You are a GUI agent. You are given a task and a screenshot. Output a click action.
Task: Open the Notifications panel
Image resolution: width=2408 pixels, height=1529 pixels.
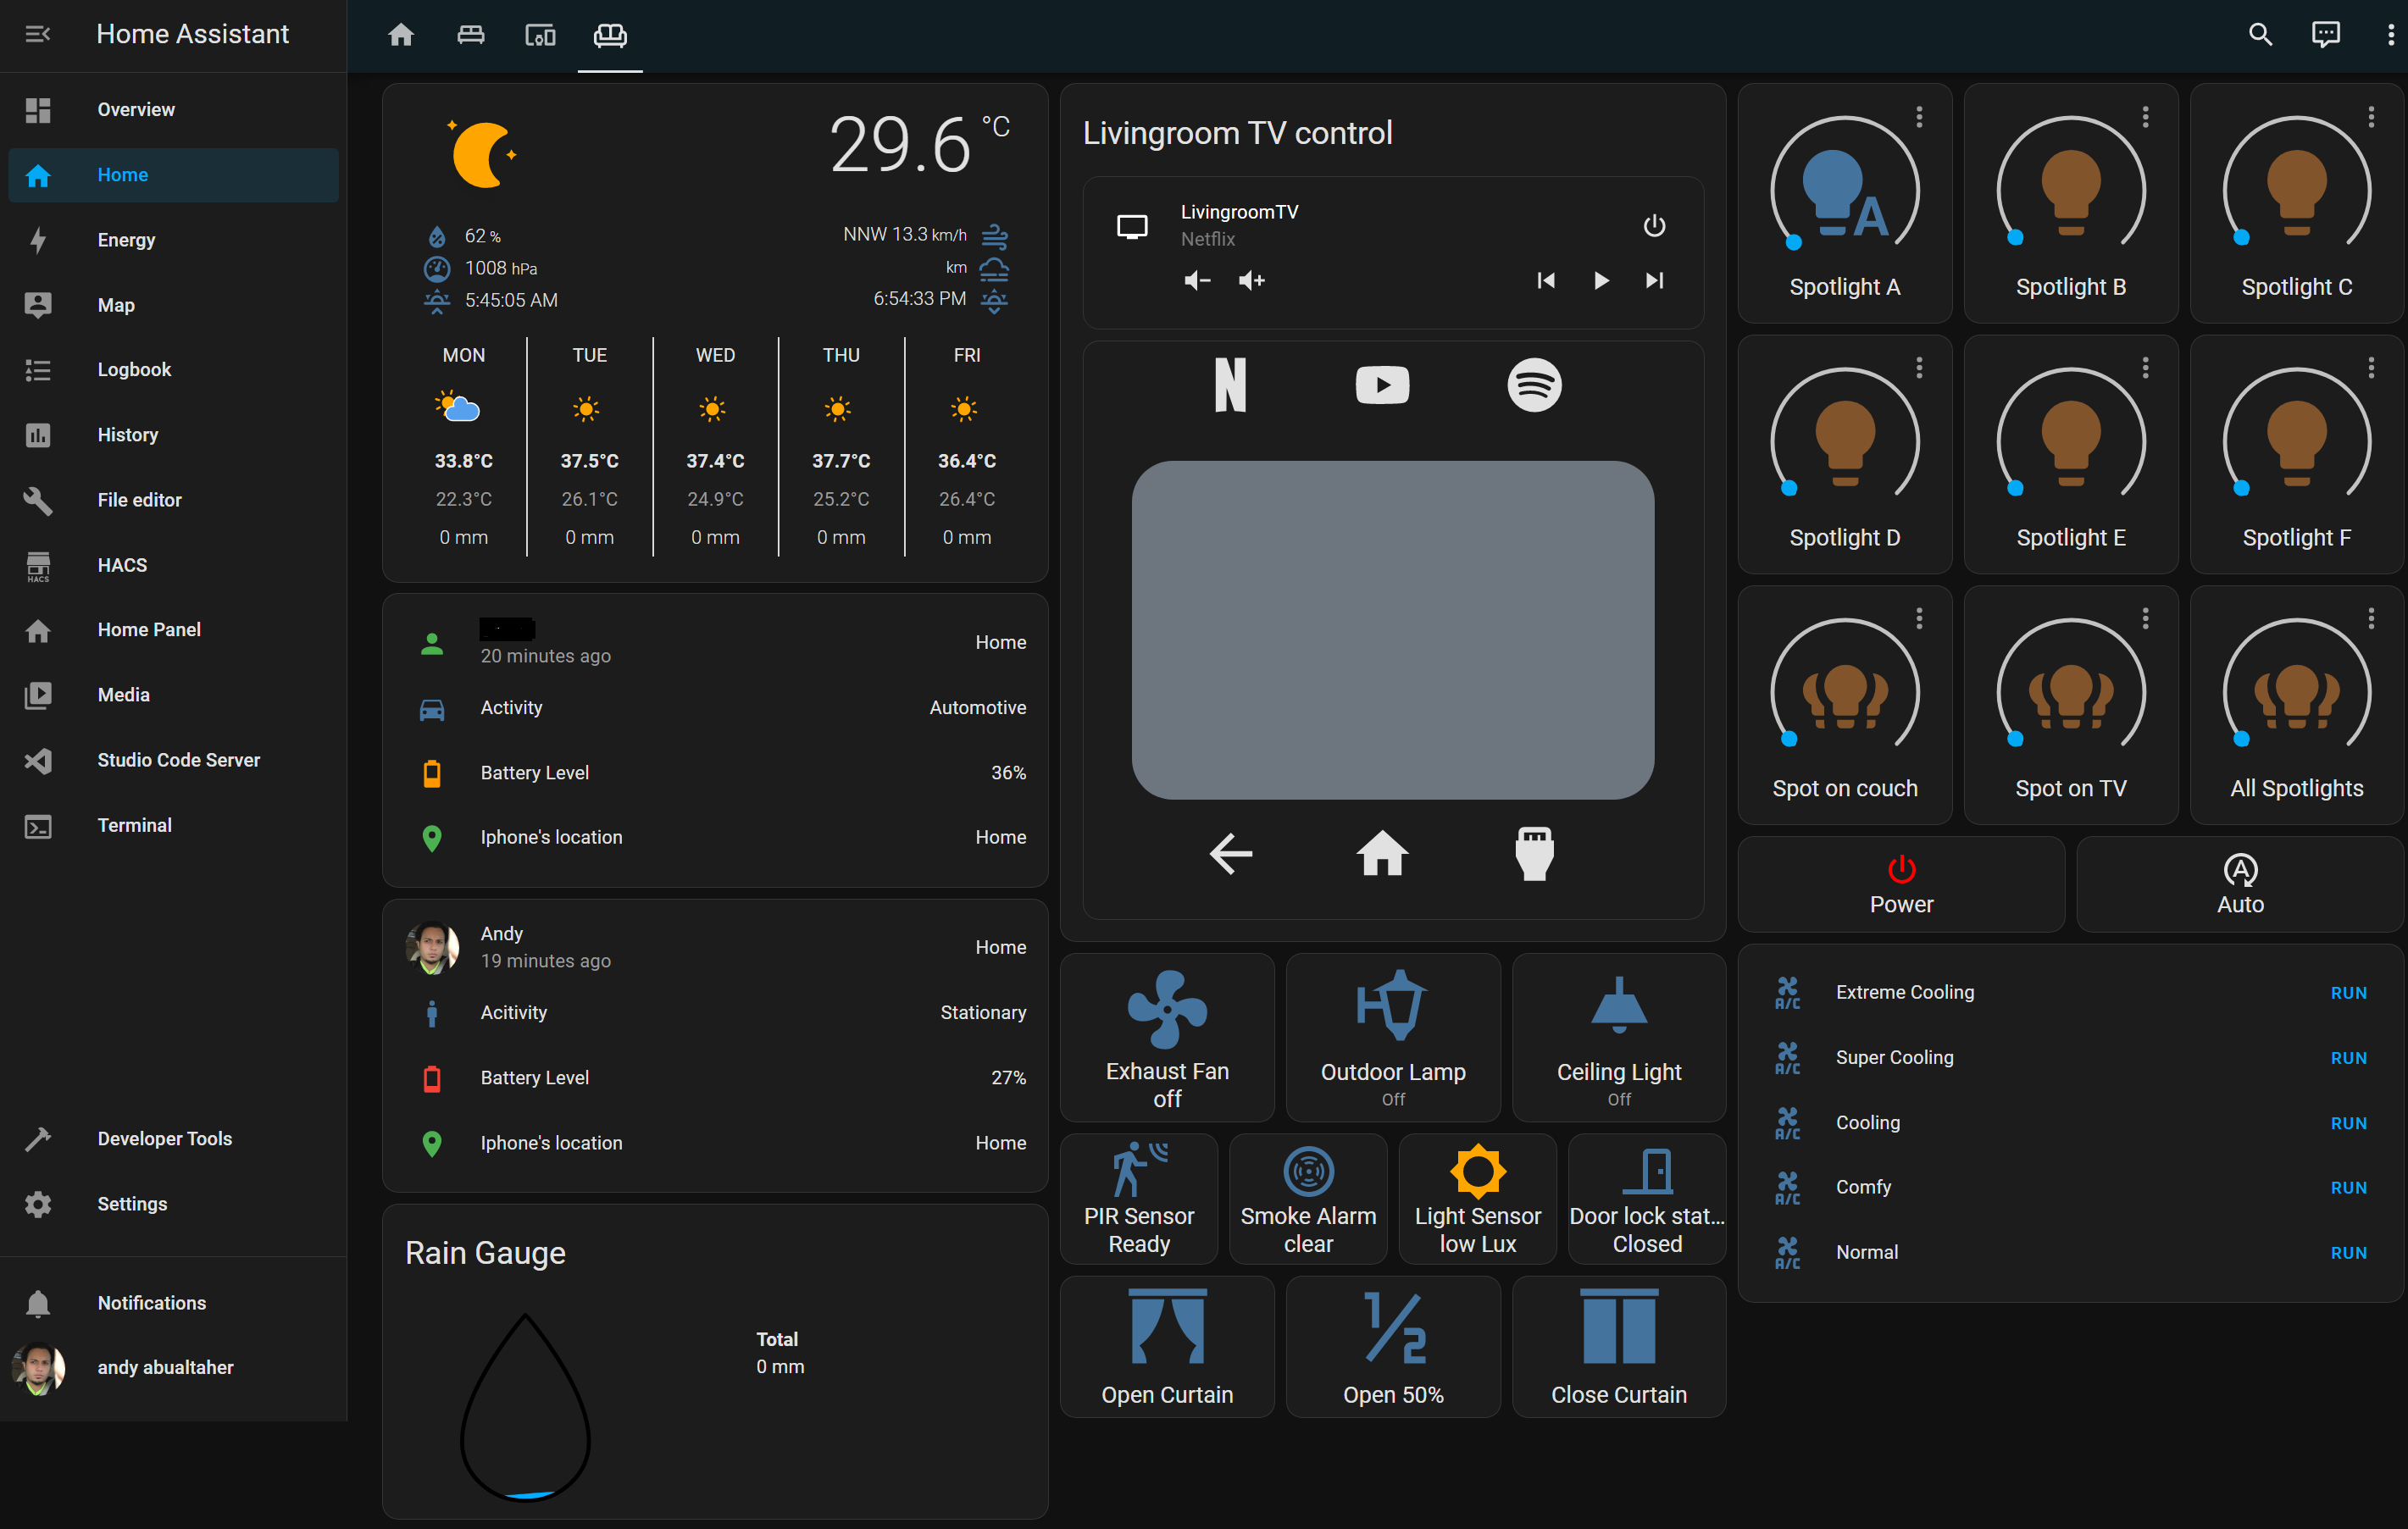(x=173, y=1303)
